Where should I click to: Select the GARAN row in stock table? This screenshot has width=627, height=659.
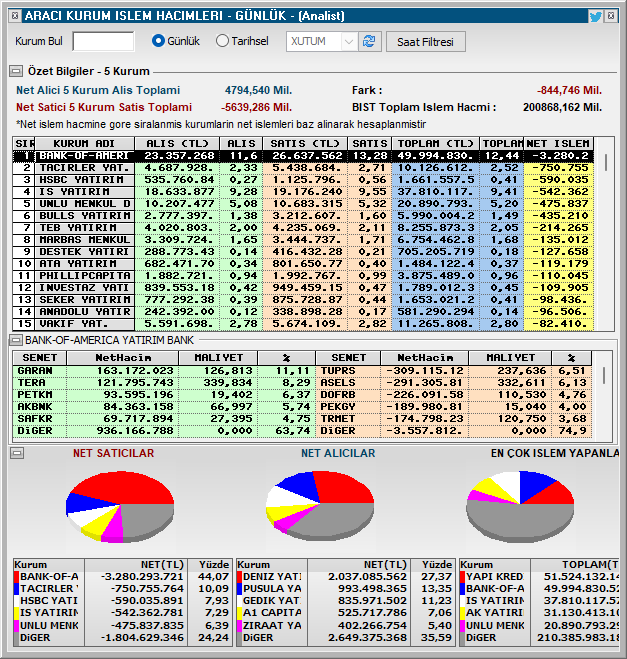click(100, 369)
